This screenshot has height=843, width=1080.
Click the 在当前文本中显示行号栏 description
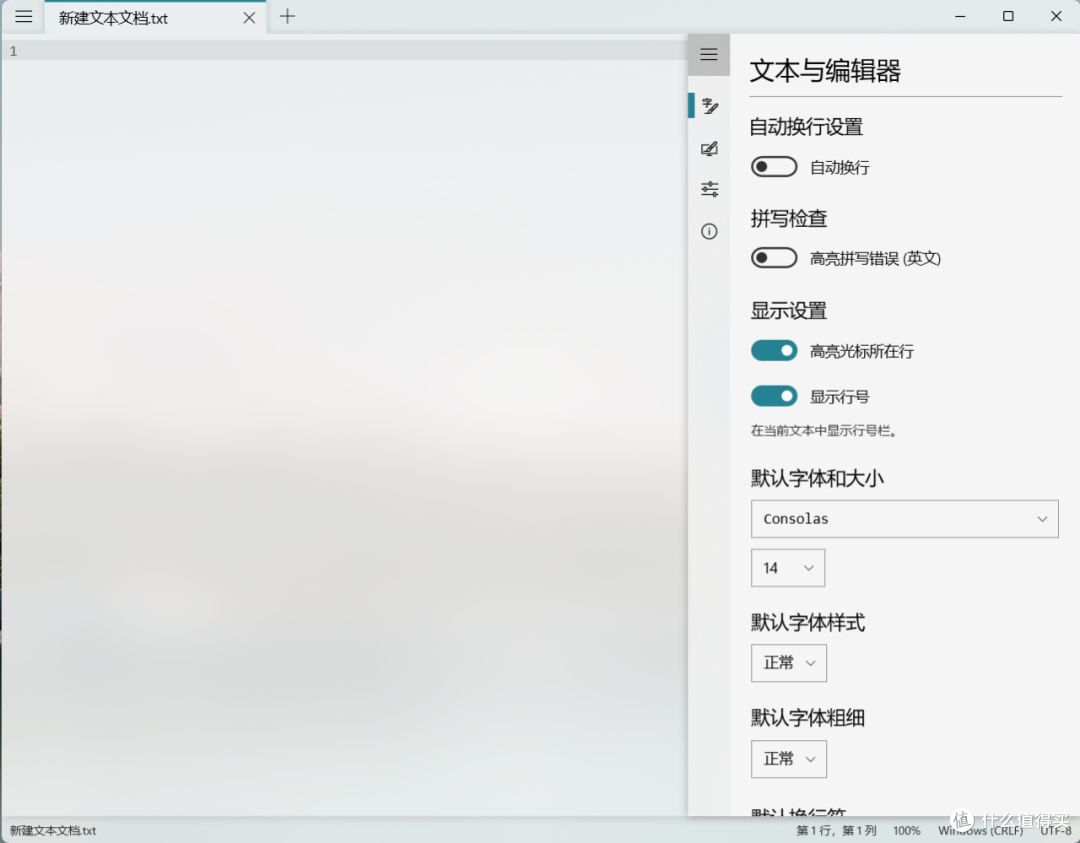pos(823,431)
